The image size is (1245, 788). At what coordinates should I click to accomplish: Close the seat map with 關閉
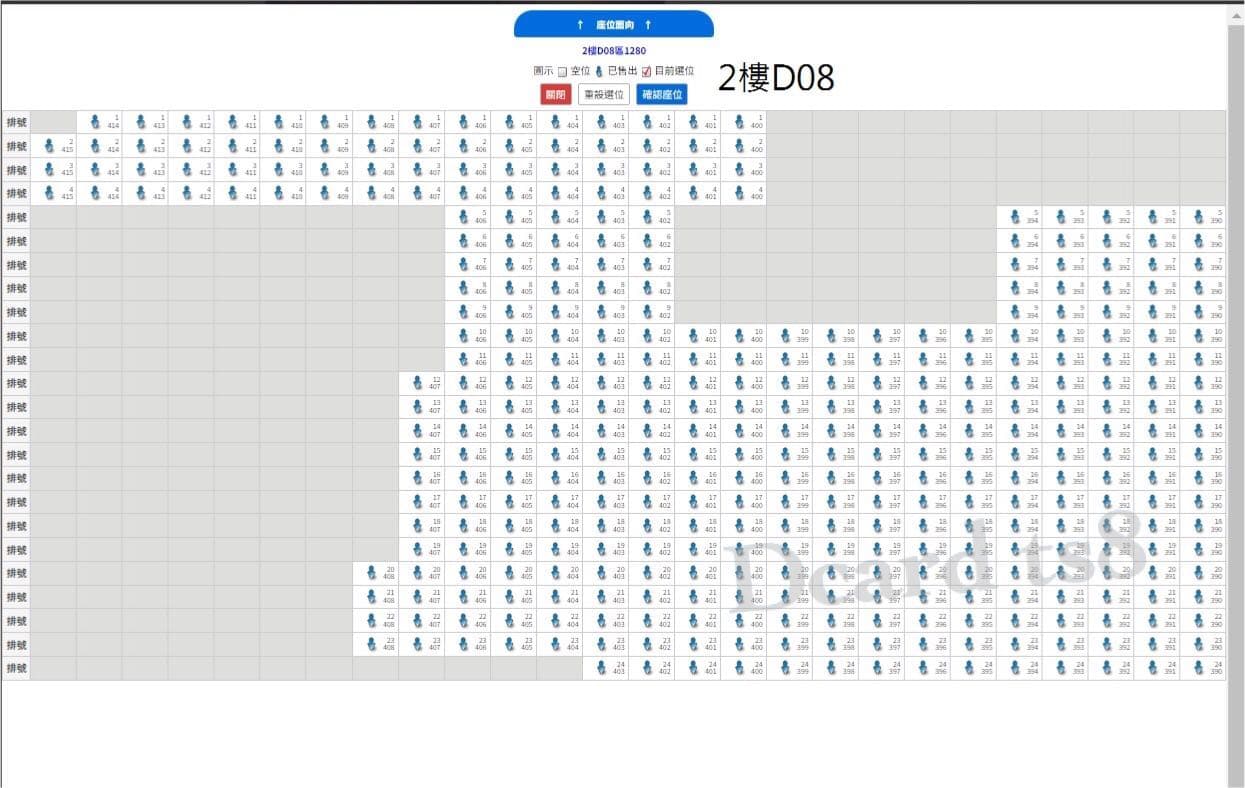click(555, 95)
